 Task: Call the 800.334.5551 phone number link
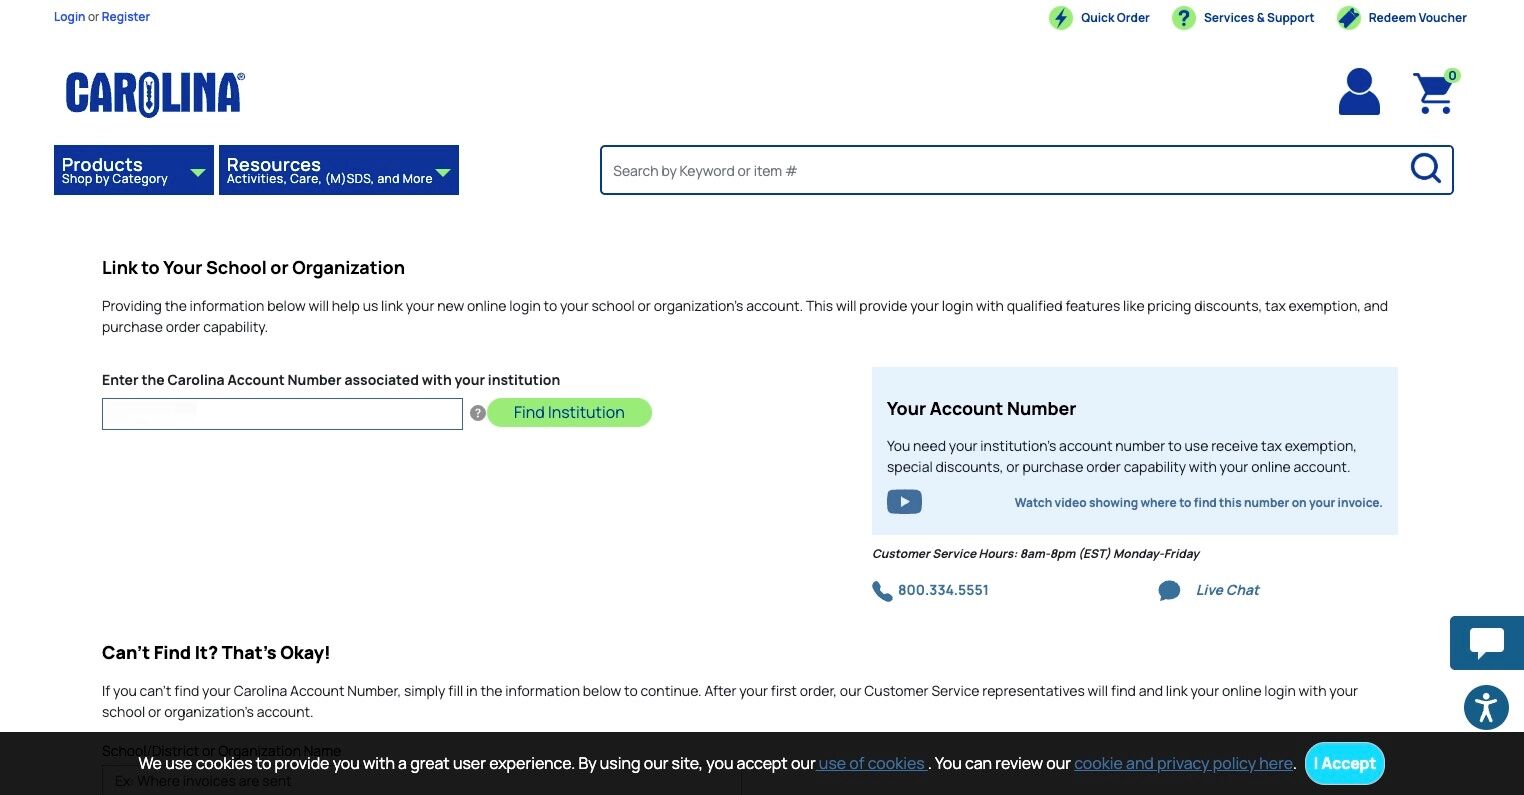[943, 590]
